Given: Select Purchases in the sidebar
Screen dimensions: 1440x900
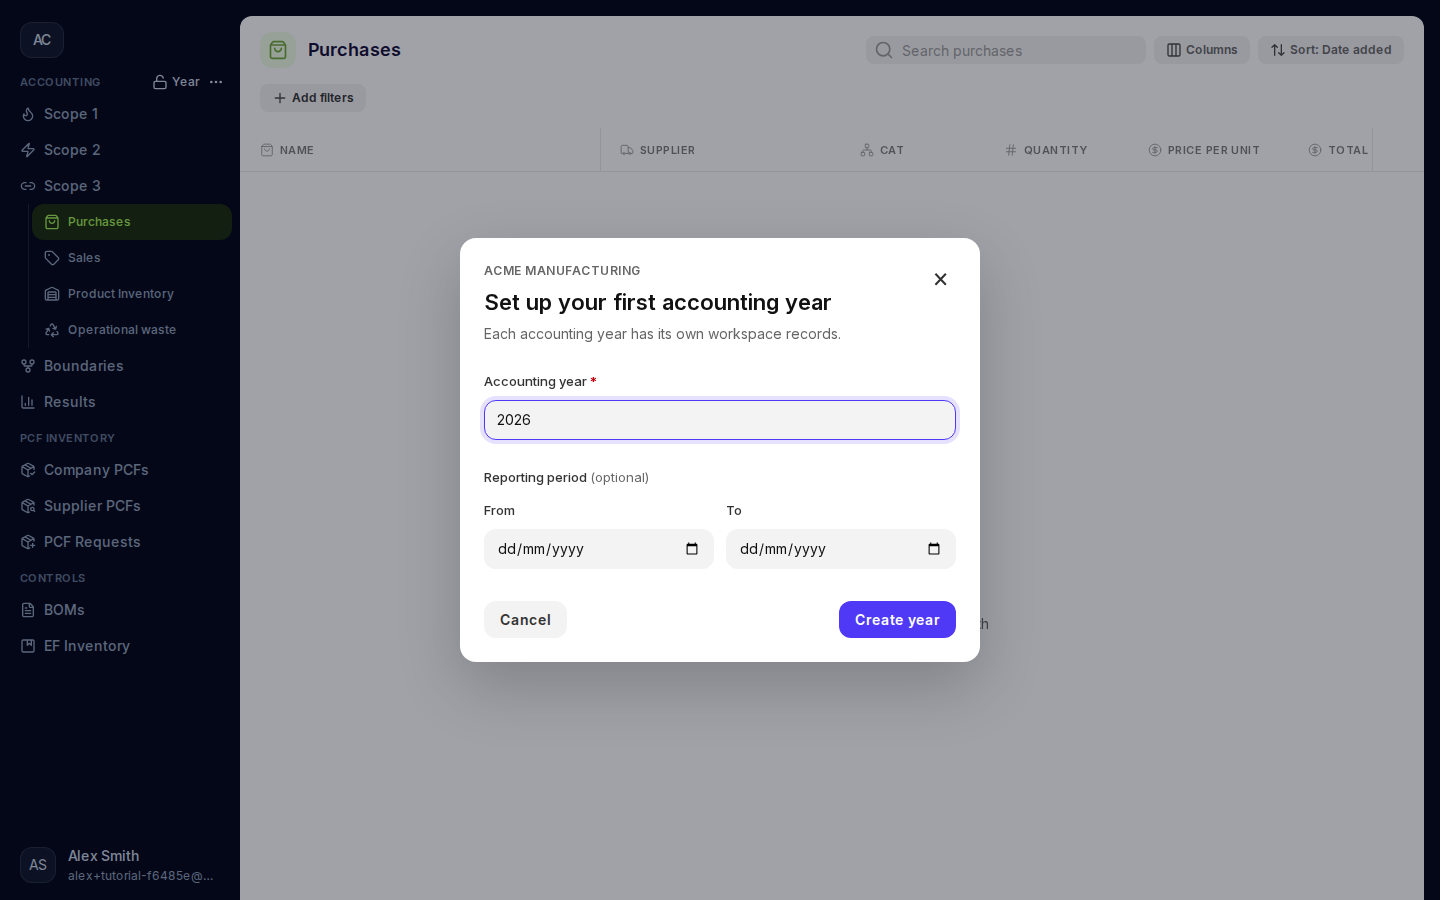Looking at the screenshot, I should click(x=132, y=222).
